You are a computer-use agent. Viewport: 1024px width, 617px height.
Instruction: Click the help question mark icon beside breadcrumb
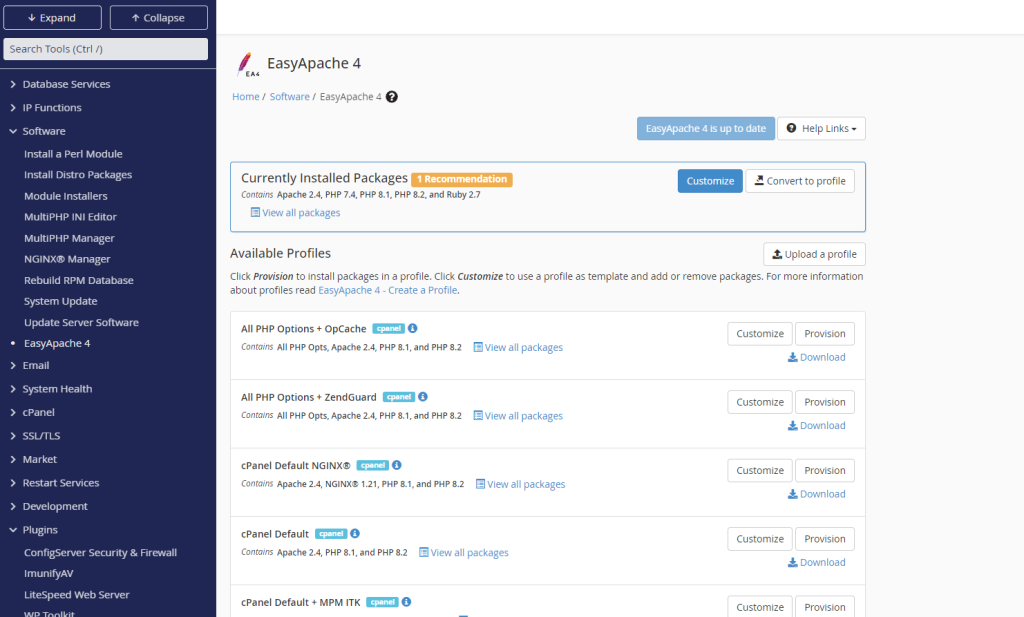(392, 97)
